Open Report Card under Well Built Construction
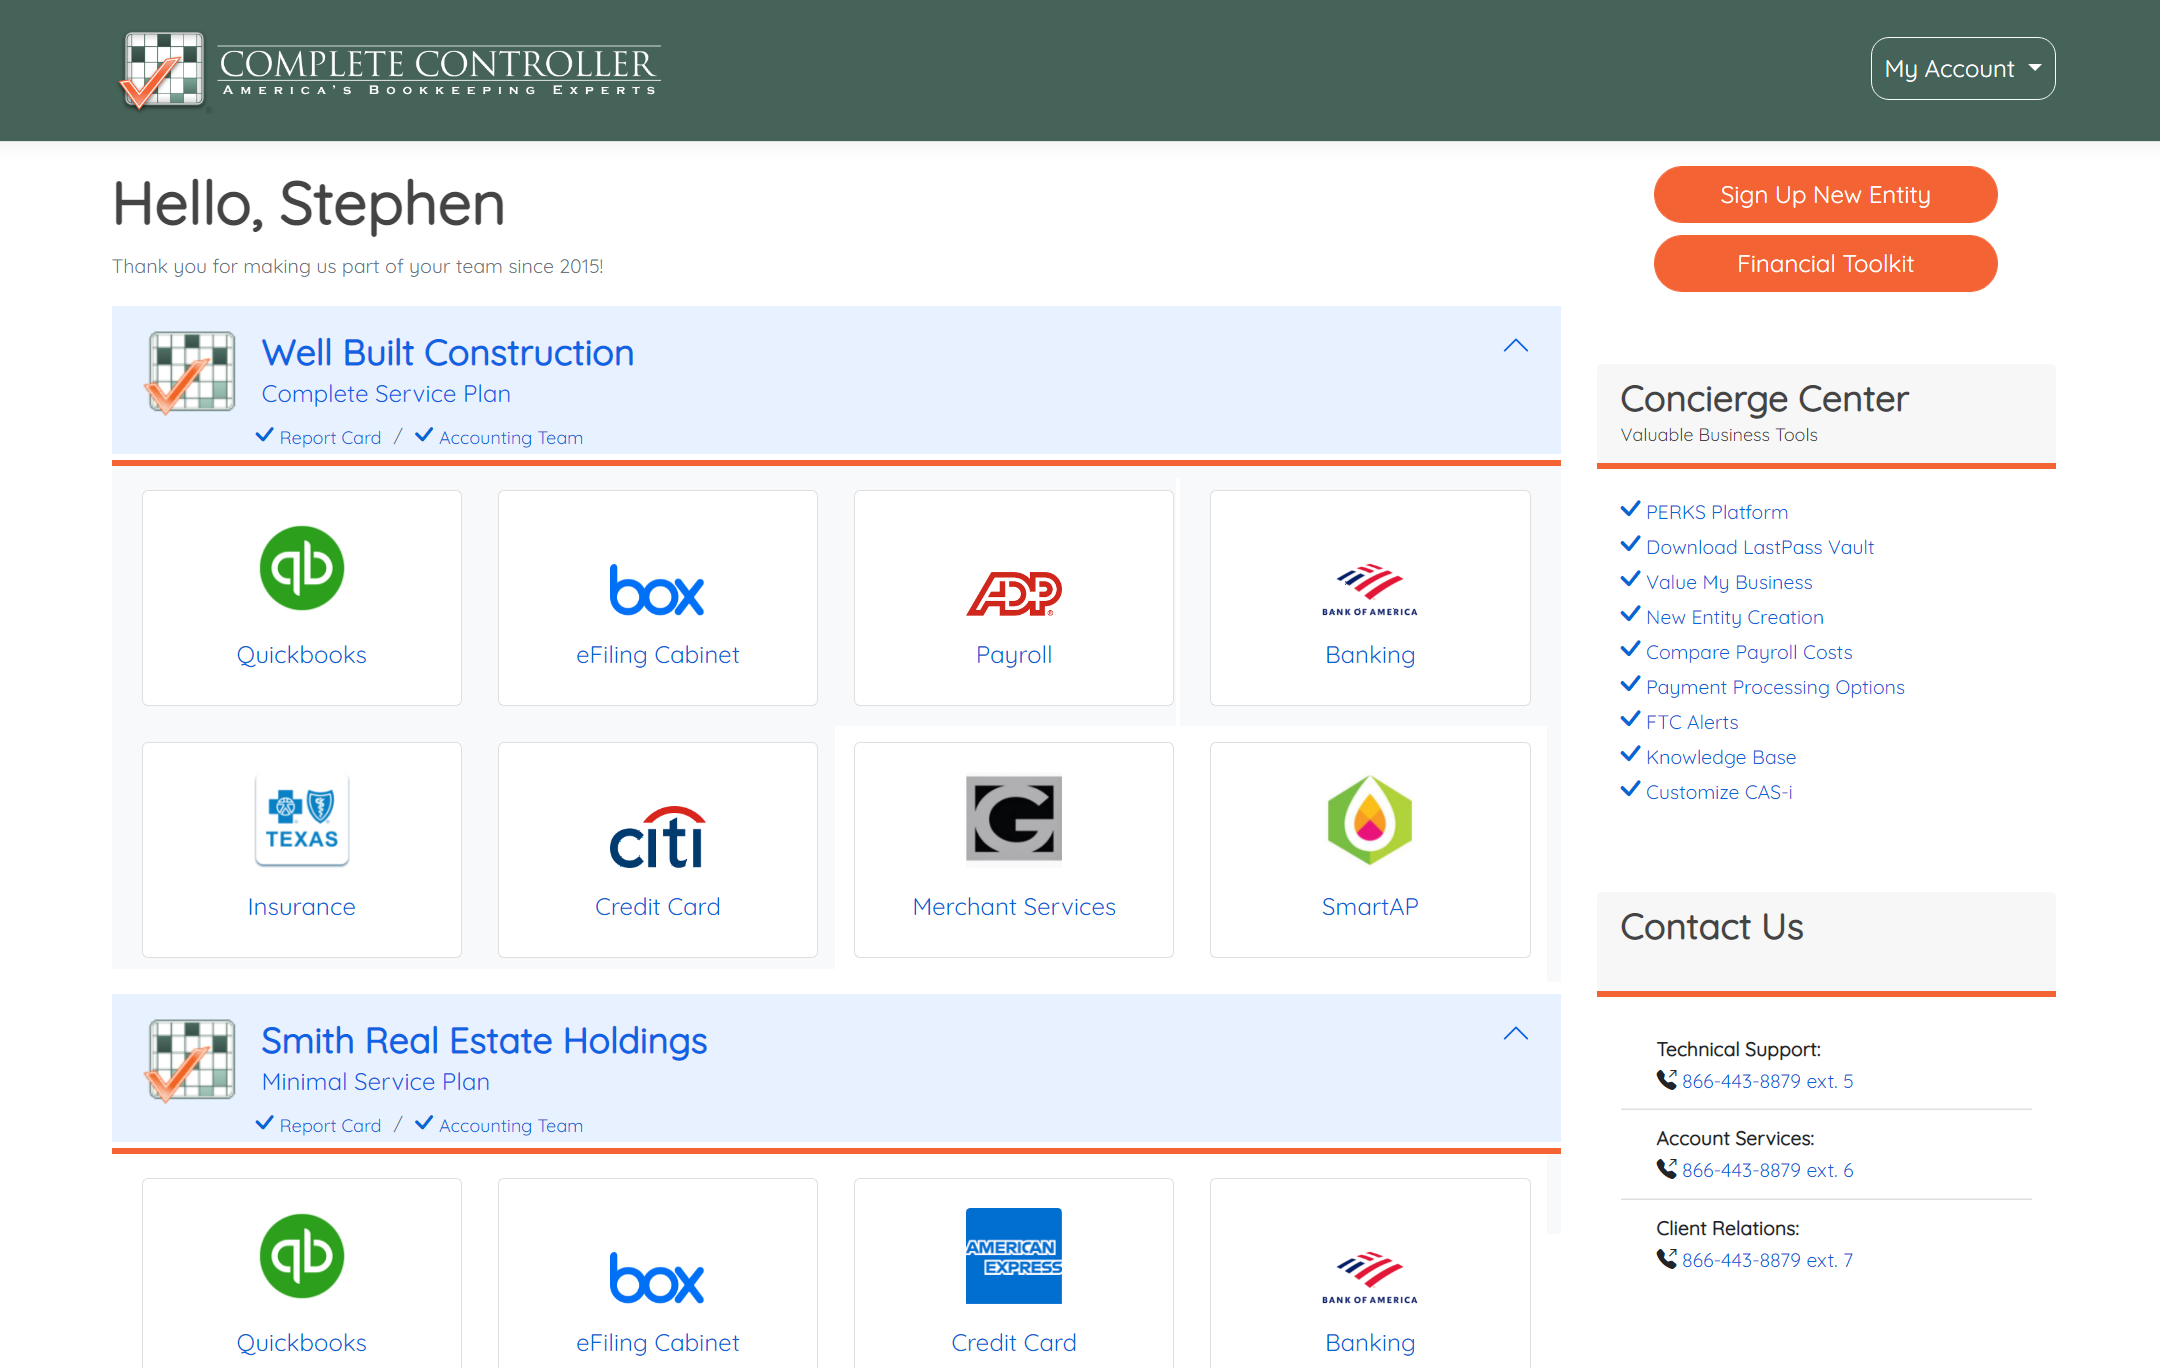Viewport: 2160px width, 1368px height. (x=330, y=438)
